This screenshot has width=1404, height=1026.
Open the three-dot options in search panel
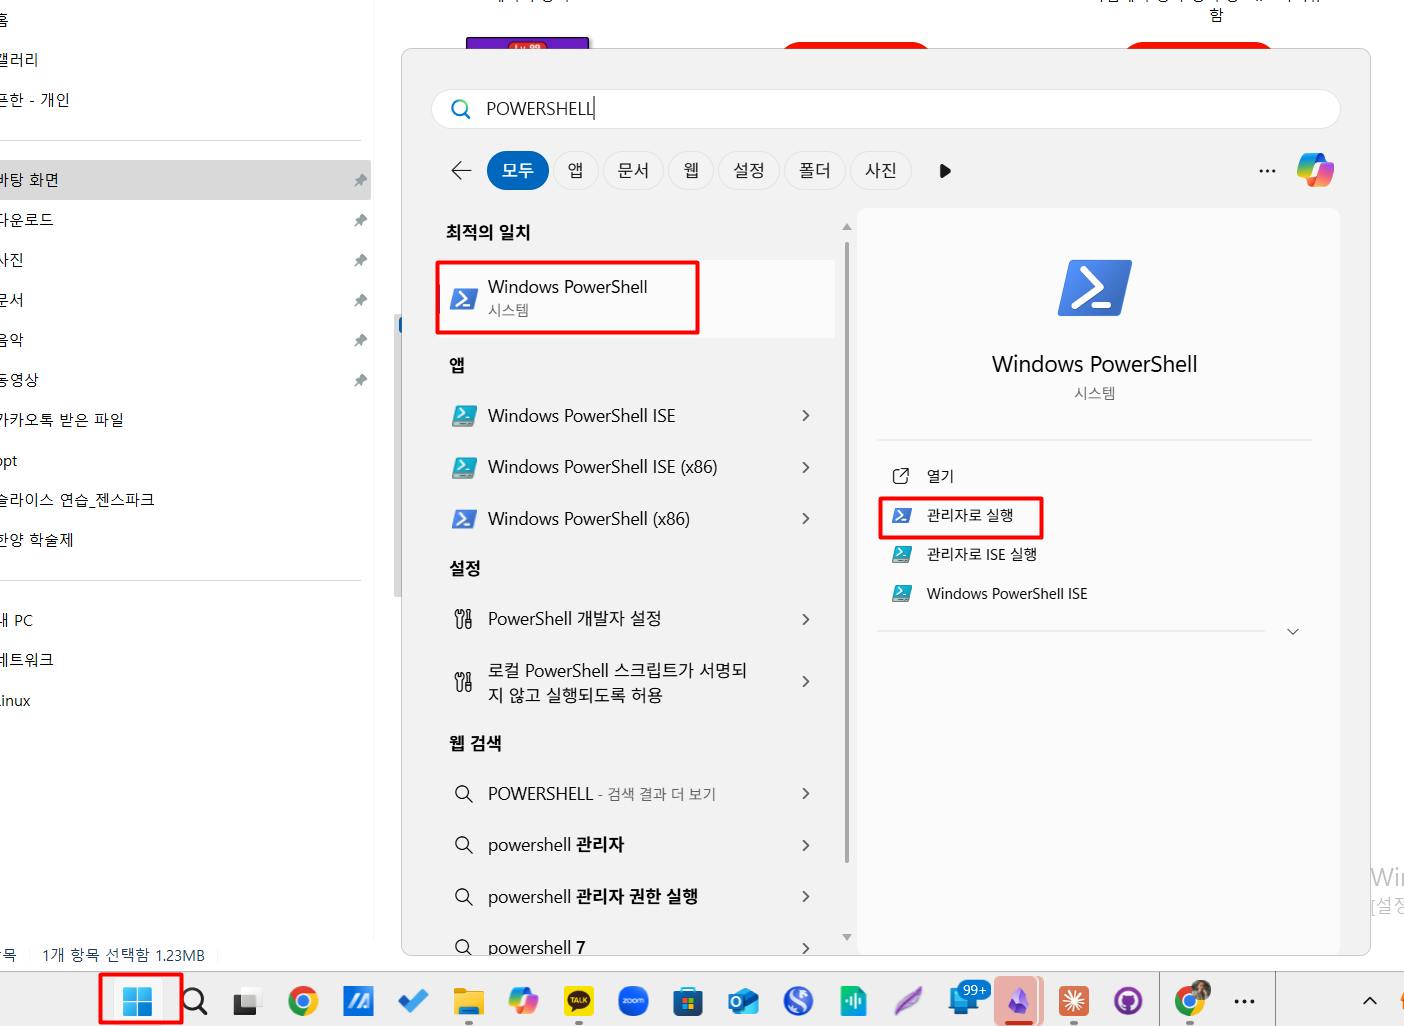1267,171
